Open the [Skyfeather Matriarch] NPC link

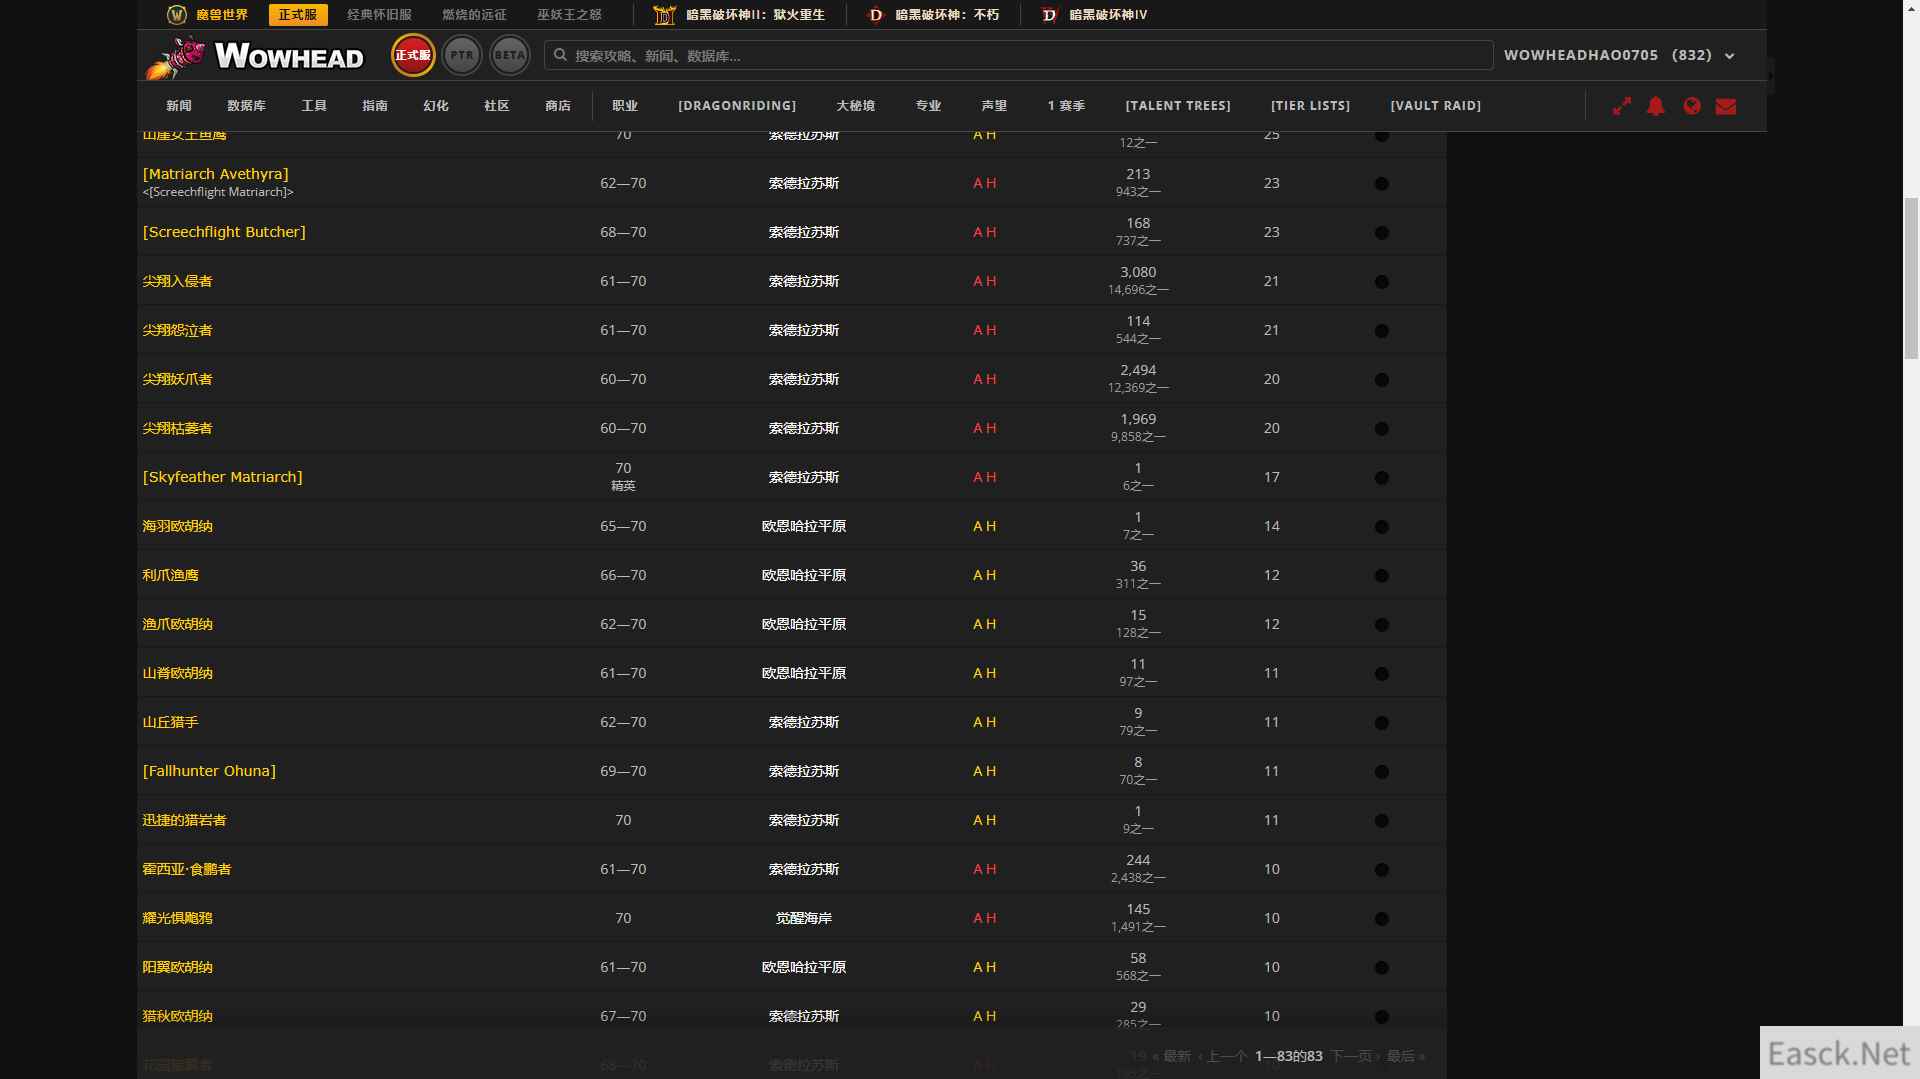click(x=222, y=477)
